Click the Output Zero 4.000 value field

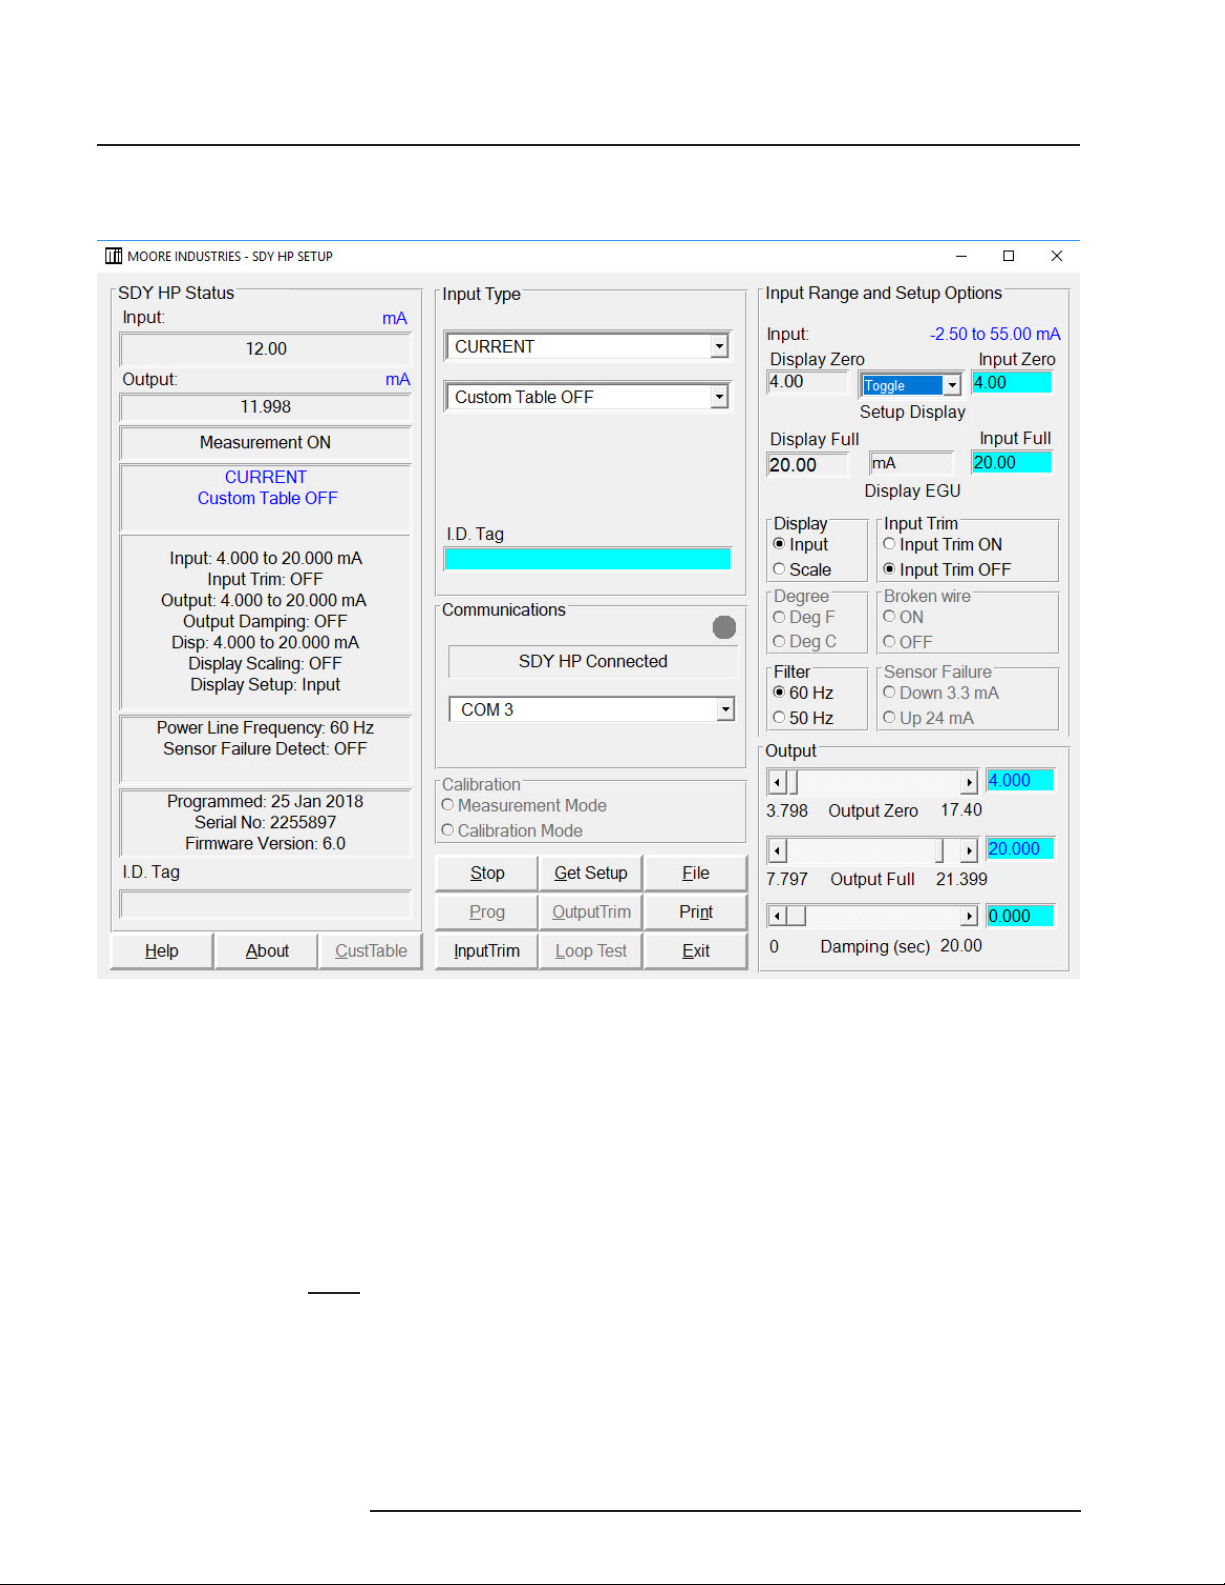(1020, 781)
